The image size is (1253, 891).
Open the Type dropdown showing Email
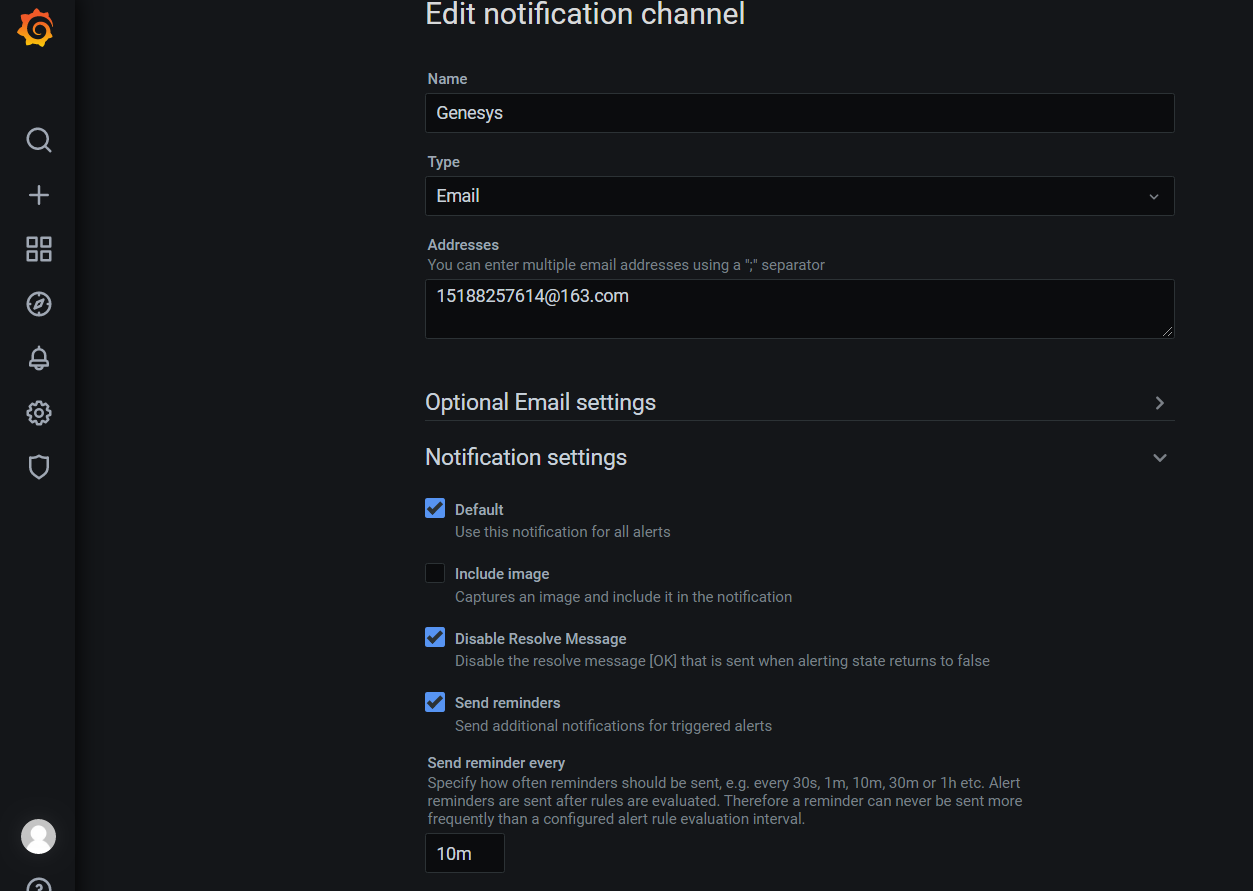[x=799, y=196]
